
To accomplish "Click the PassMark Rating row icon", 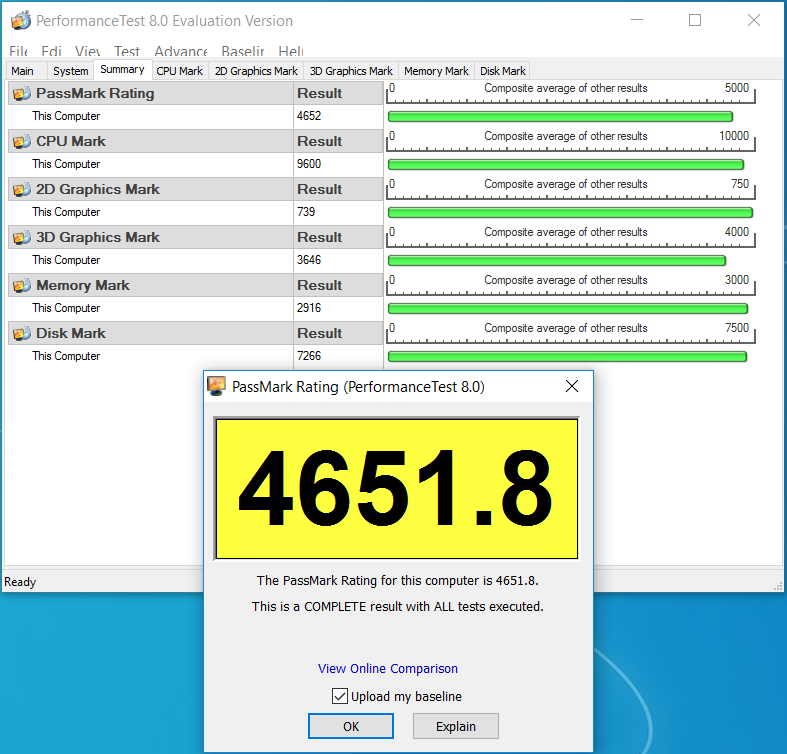I will (x=22, y=93).
